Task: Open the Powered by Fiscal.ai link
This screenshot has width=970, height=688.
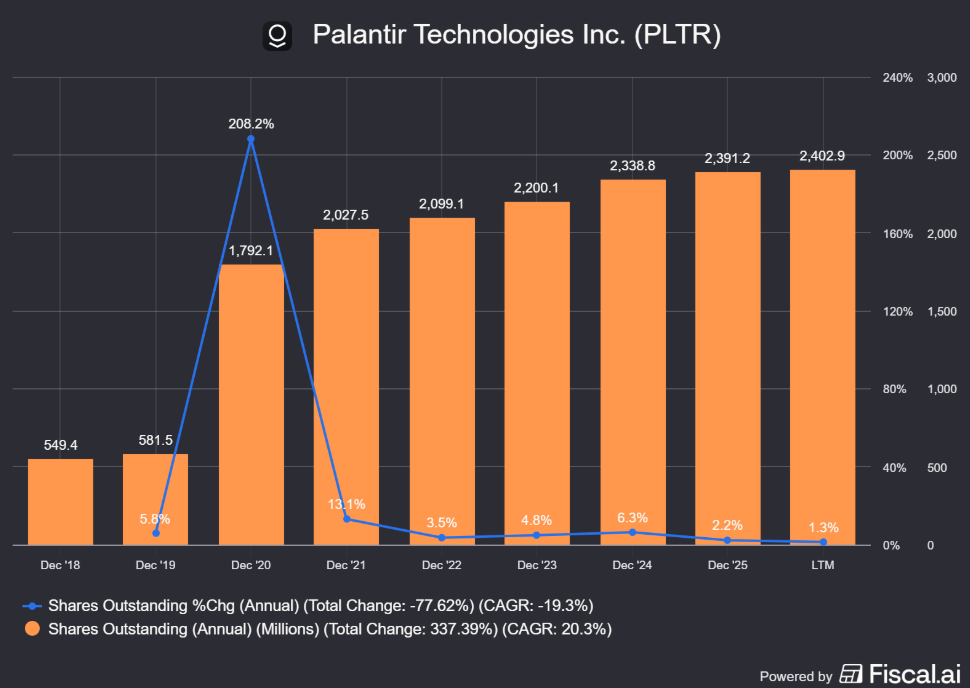Action: 860,674
